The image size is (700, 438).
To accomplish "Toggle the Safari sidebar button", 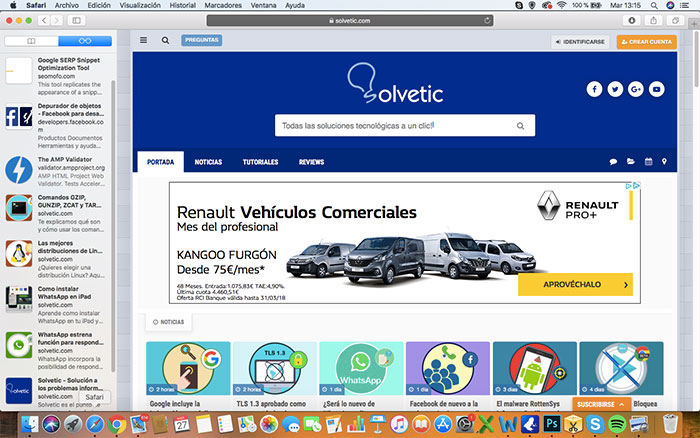I will [76, 21].
